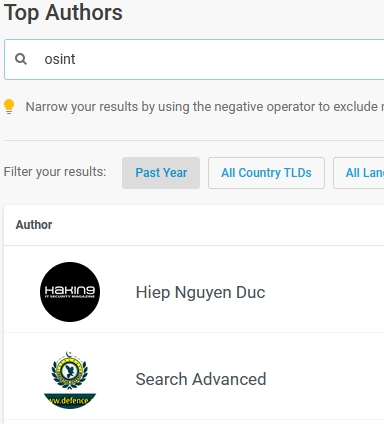Click the green wreath emblem icon
This screenshot has height=424, width=384.
(x=69, y=370)
